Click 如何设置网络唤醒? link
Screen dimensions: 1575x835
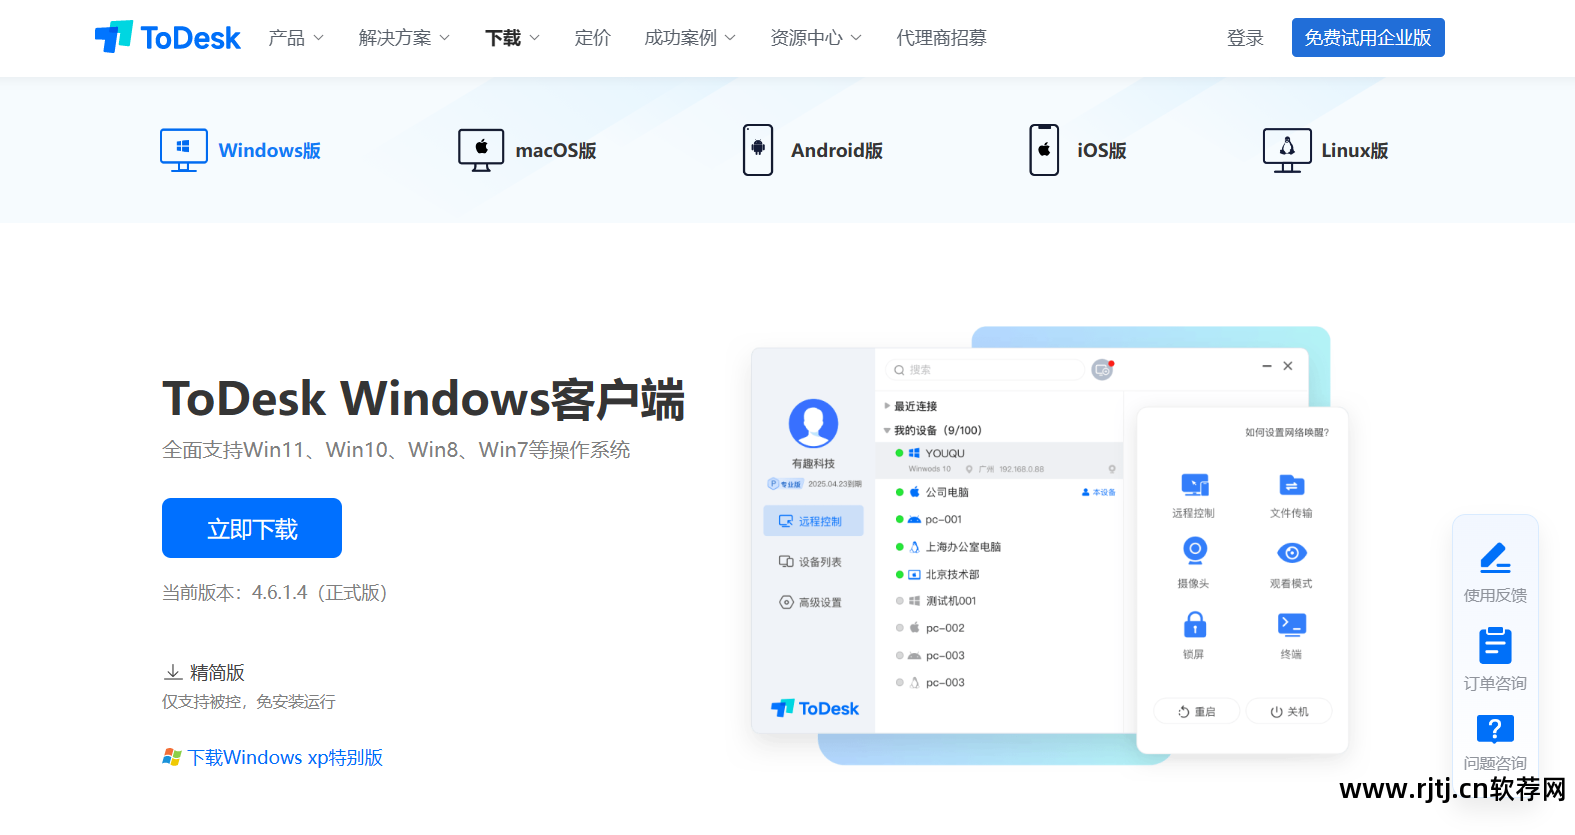(1287, 433)
